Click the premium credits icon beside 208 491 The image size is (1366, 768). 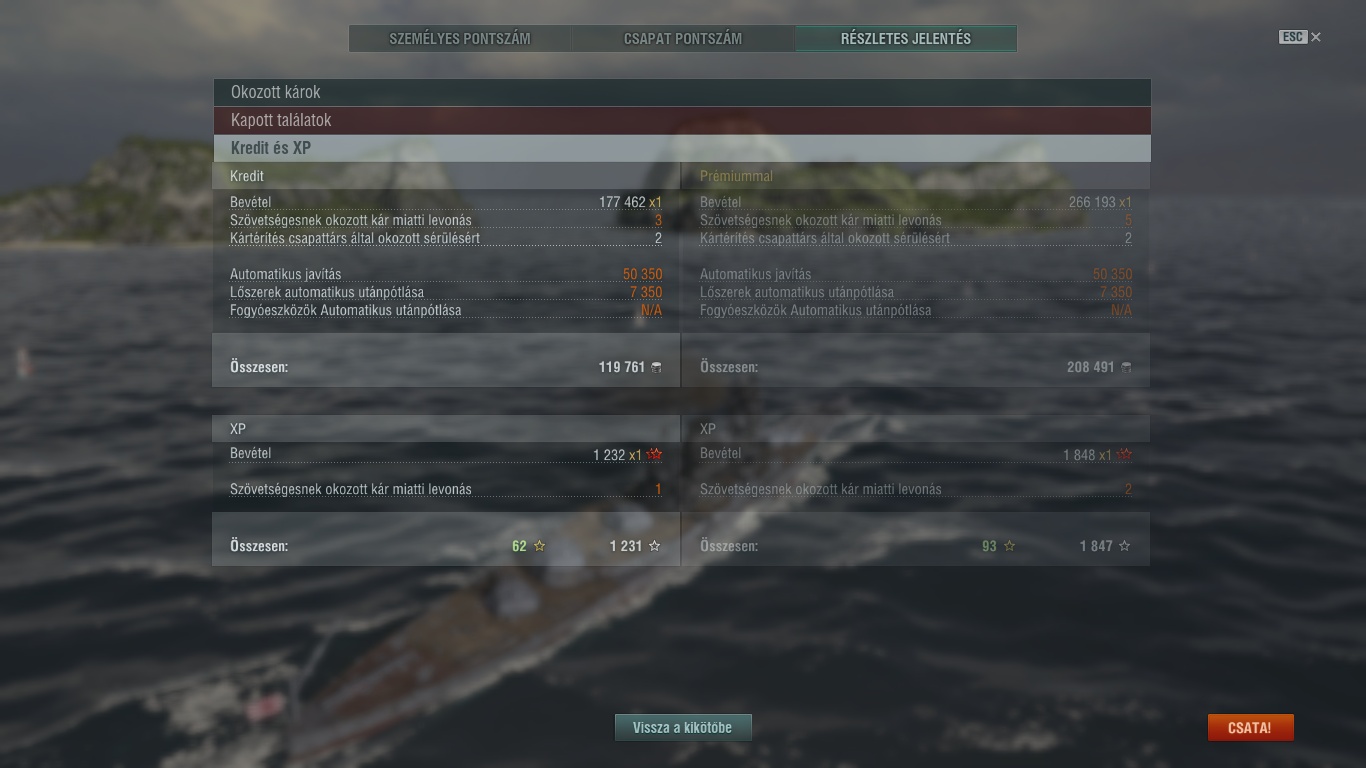1126,367
